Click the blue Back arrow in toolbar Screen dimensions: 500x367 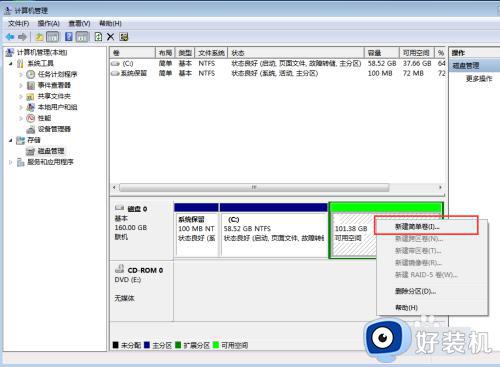coord(10,37)
